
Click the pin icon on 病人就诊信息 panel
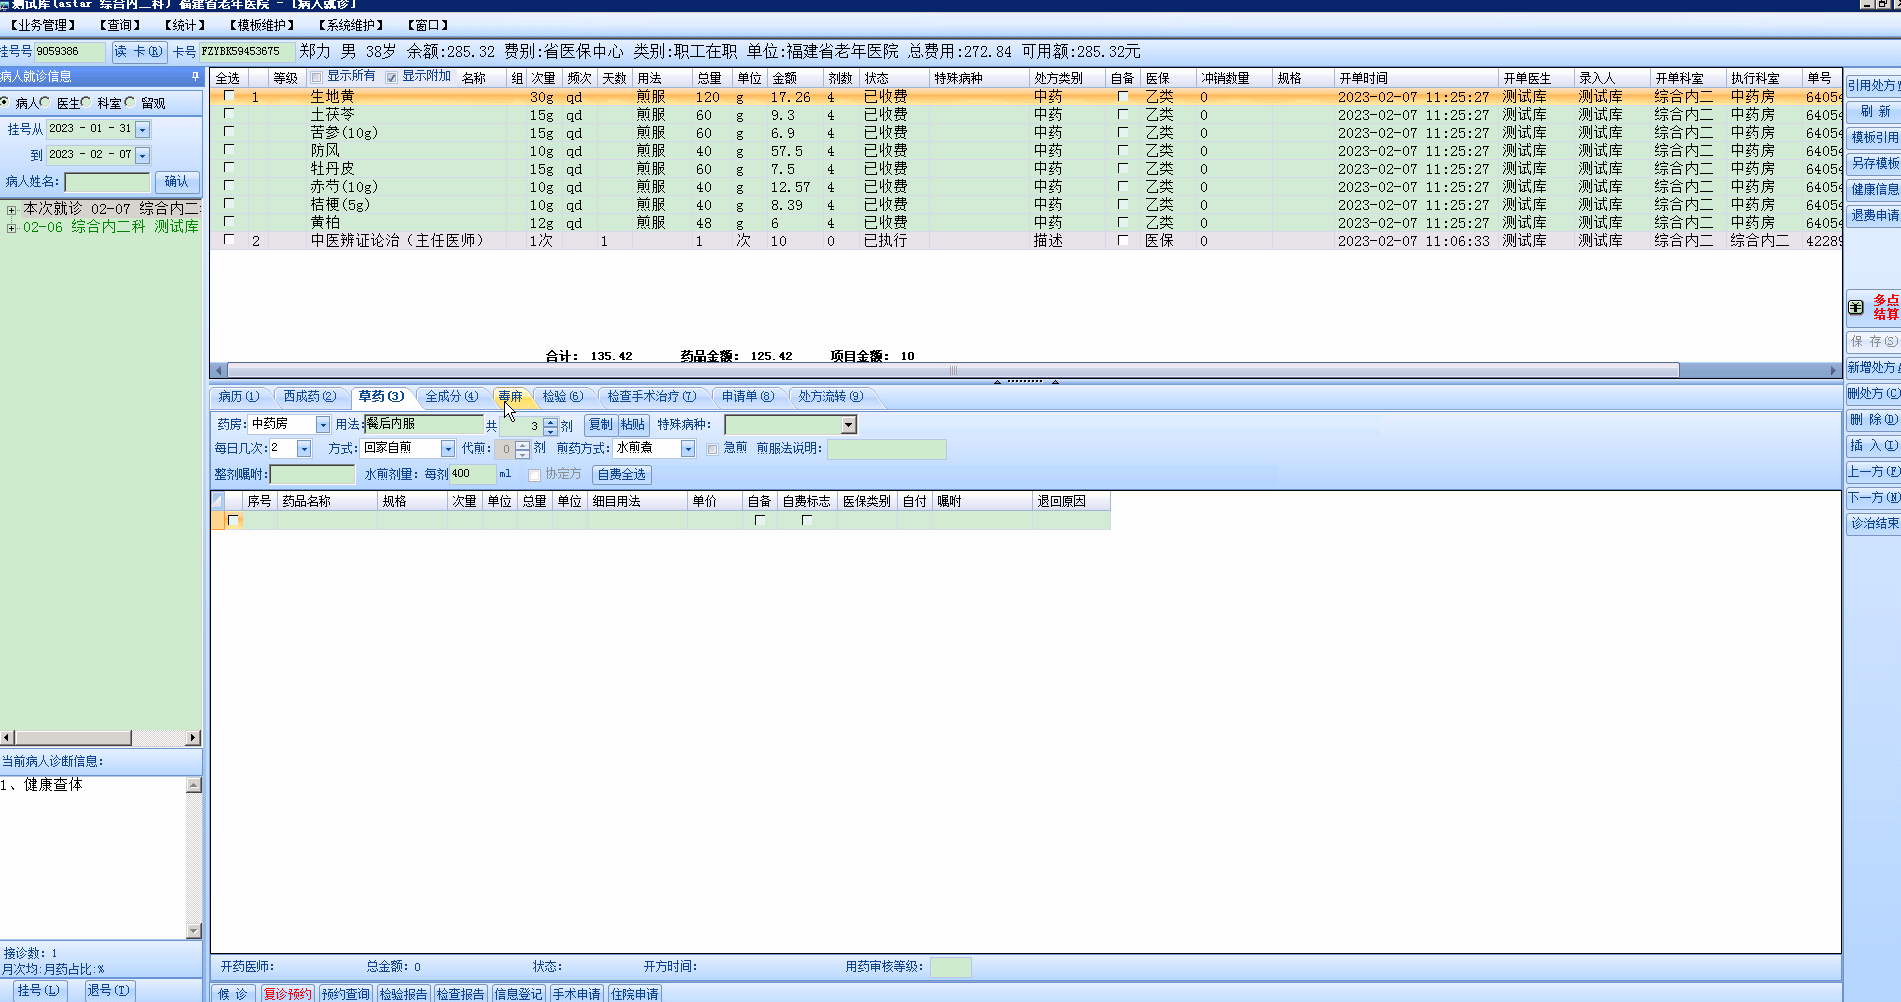point(195,77)
